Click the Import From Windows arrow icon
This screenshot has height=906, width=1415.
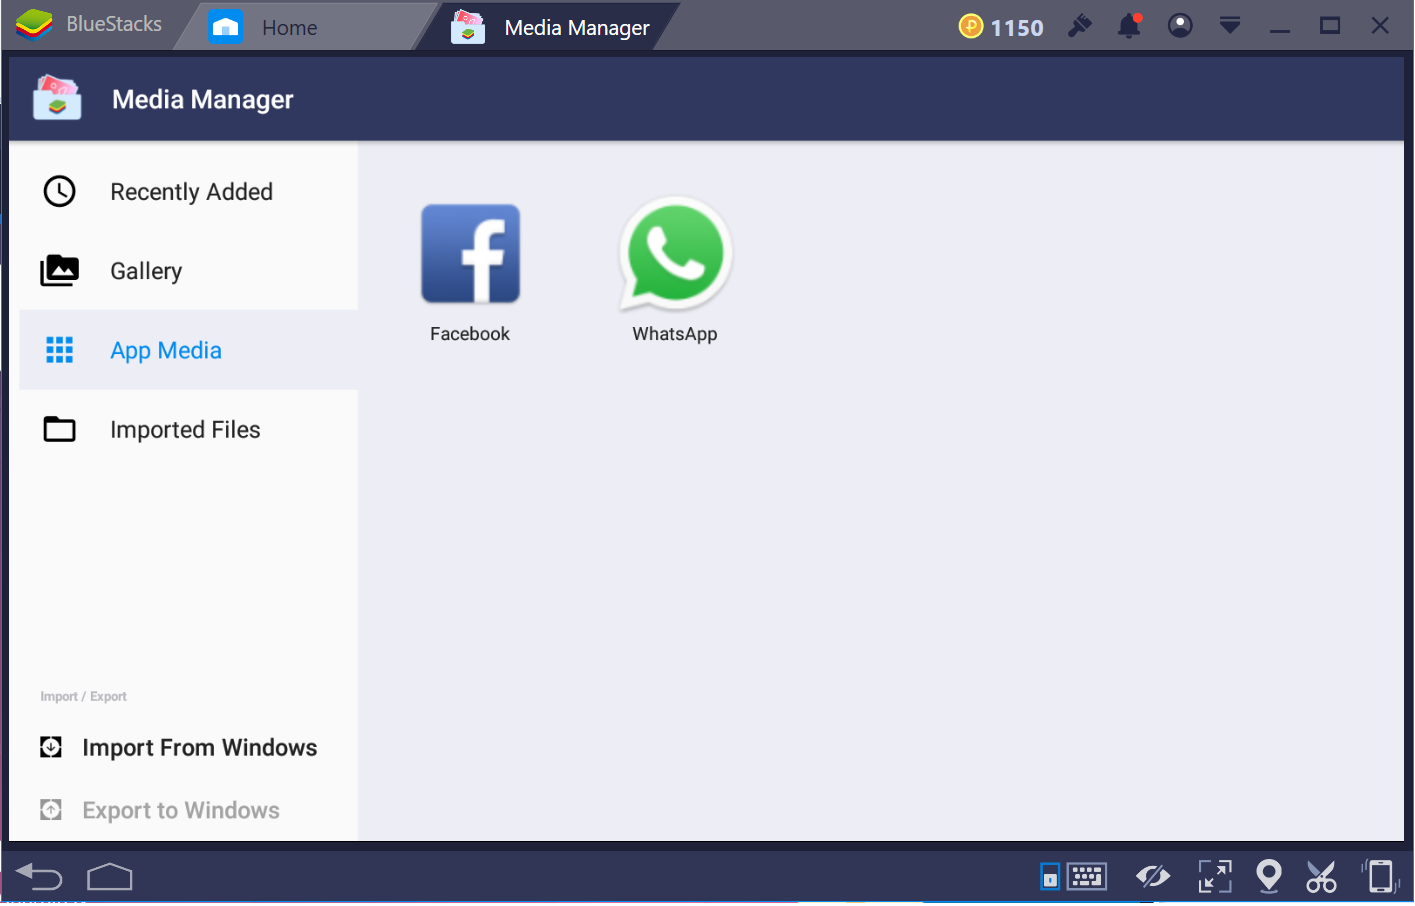tap(51, 747)
